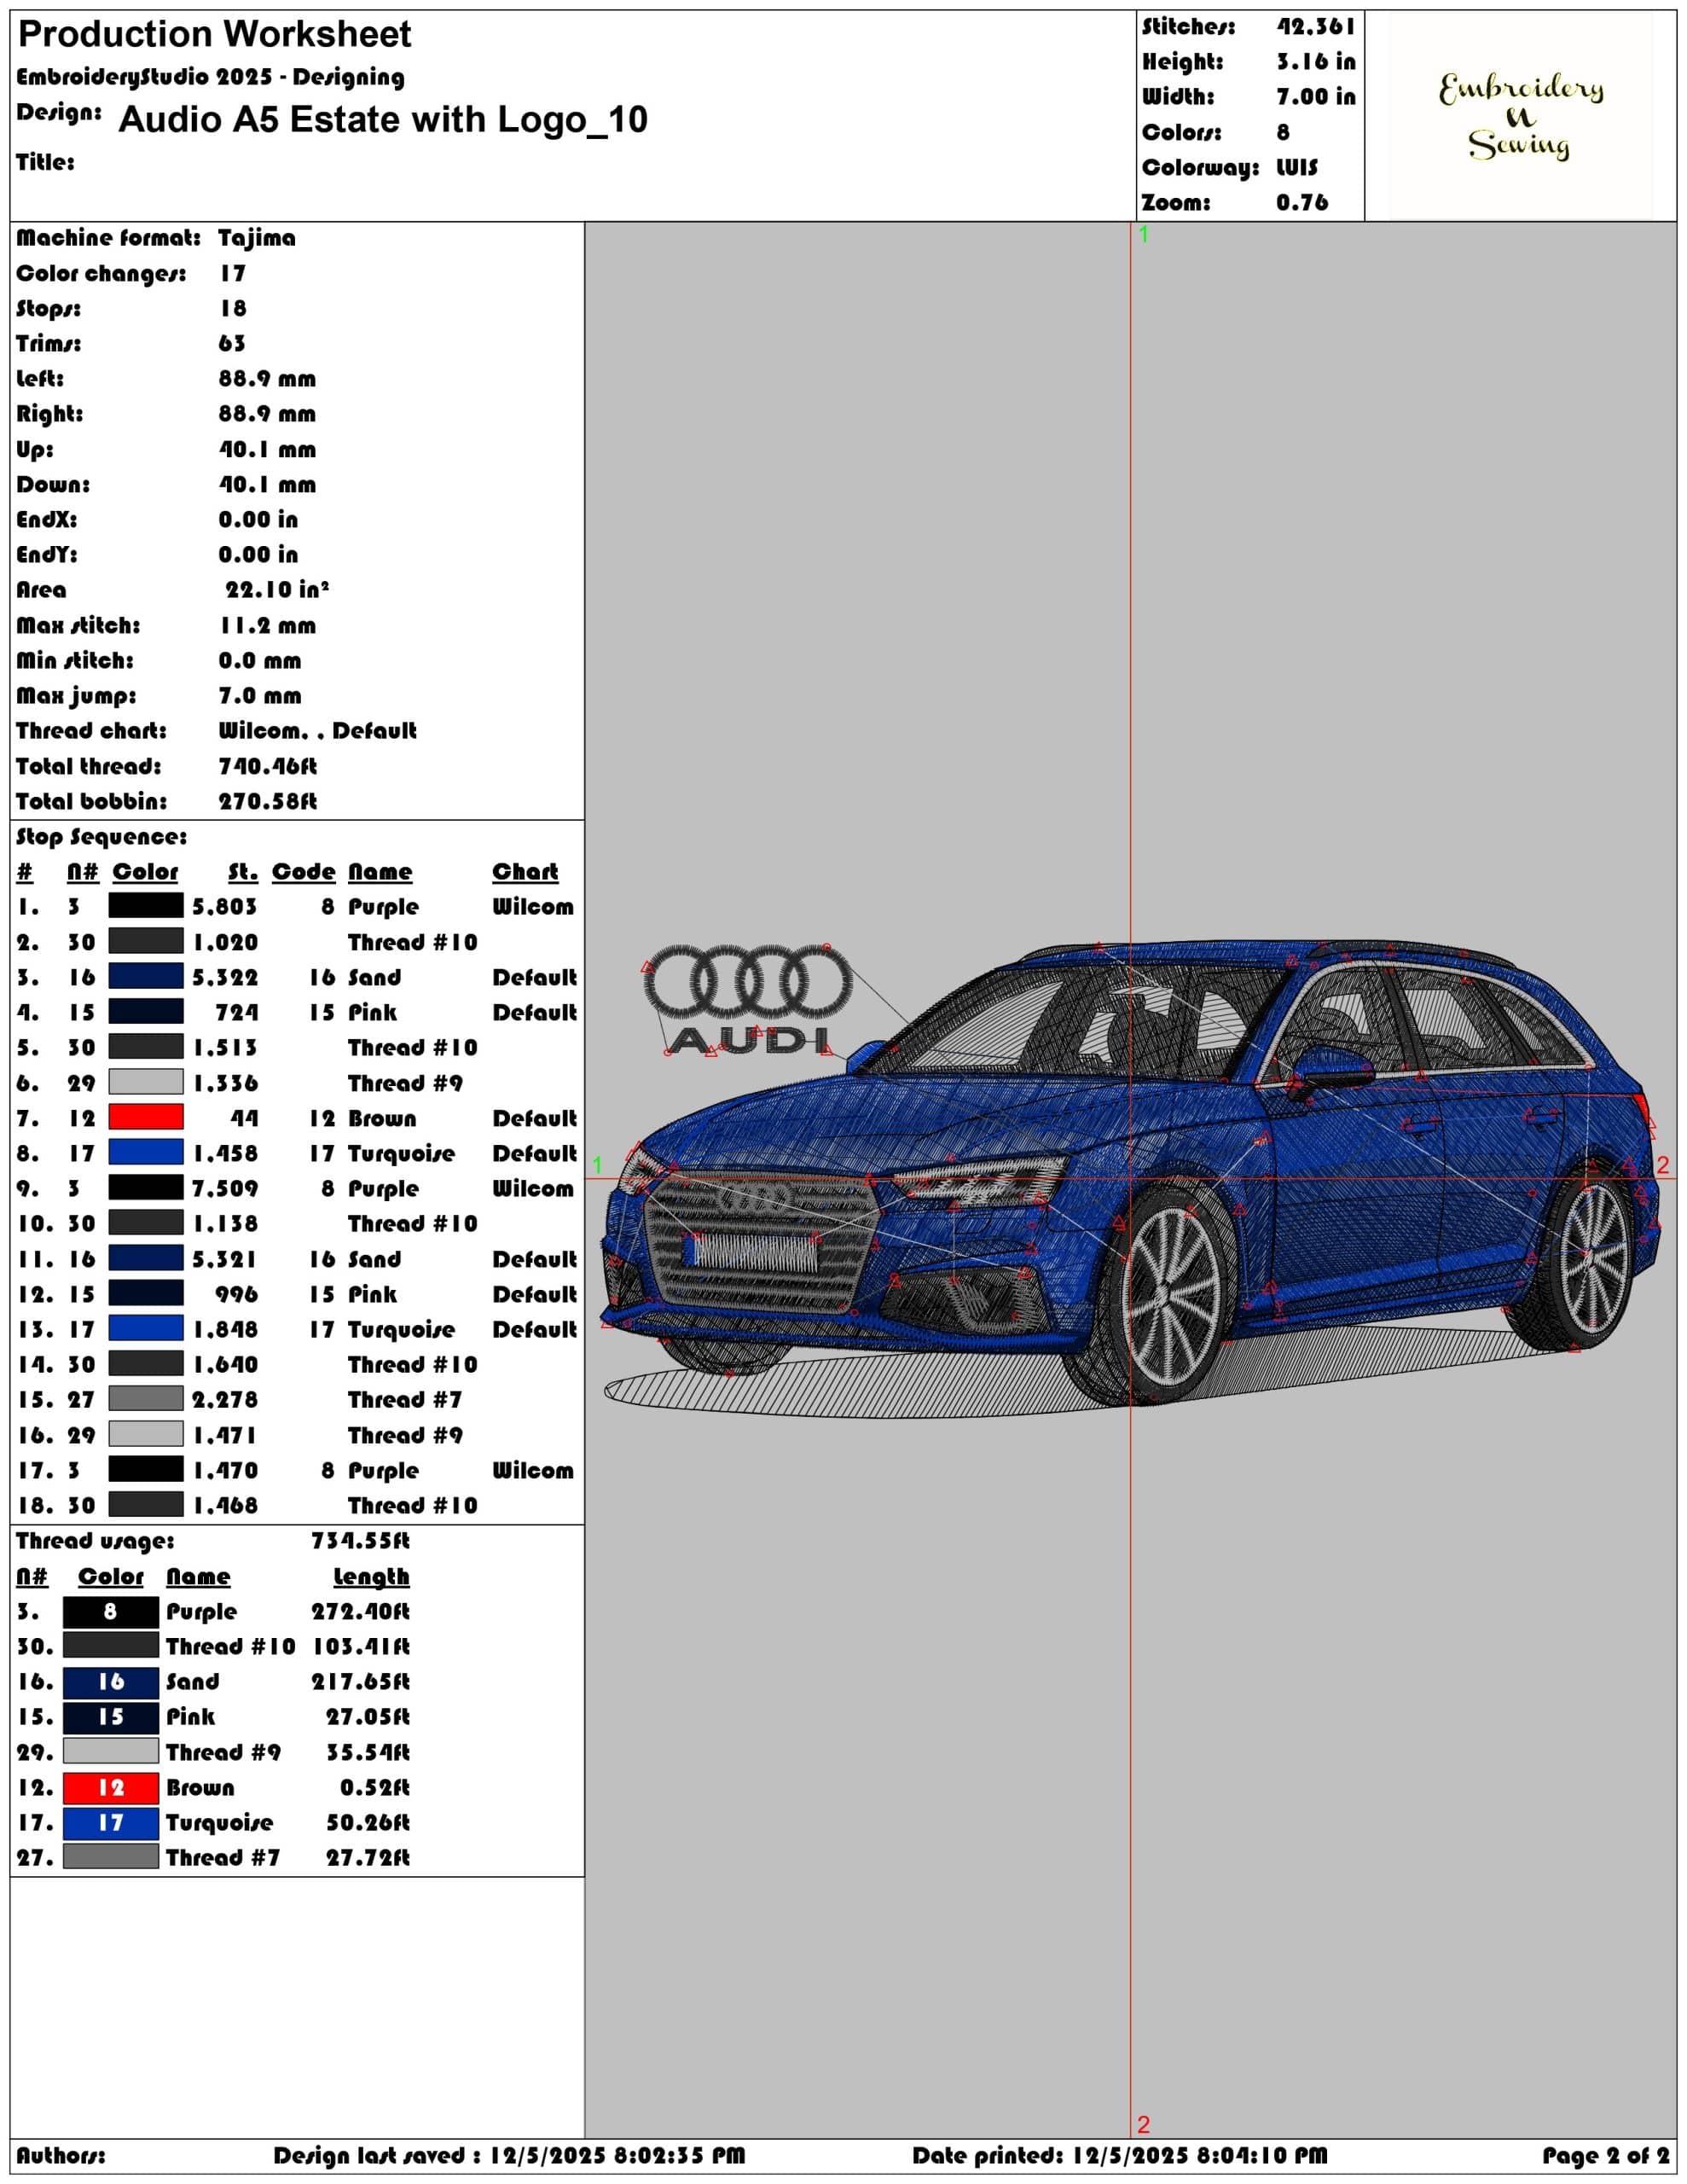Image resolution: width=1687 pixels, height=2184 pixels.
Task: Select the area value '22.10 in²'
Action: coord(277,590)
